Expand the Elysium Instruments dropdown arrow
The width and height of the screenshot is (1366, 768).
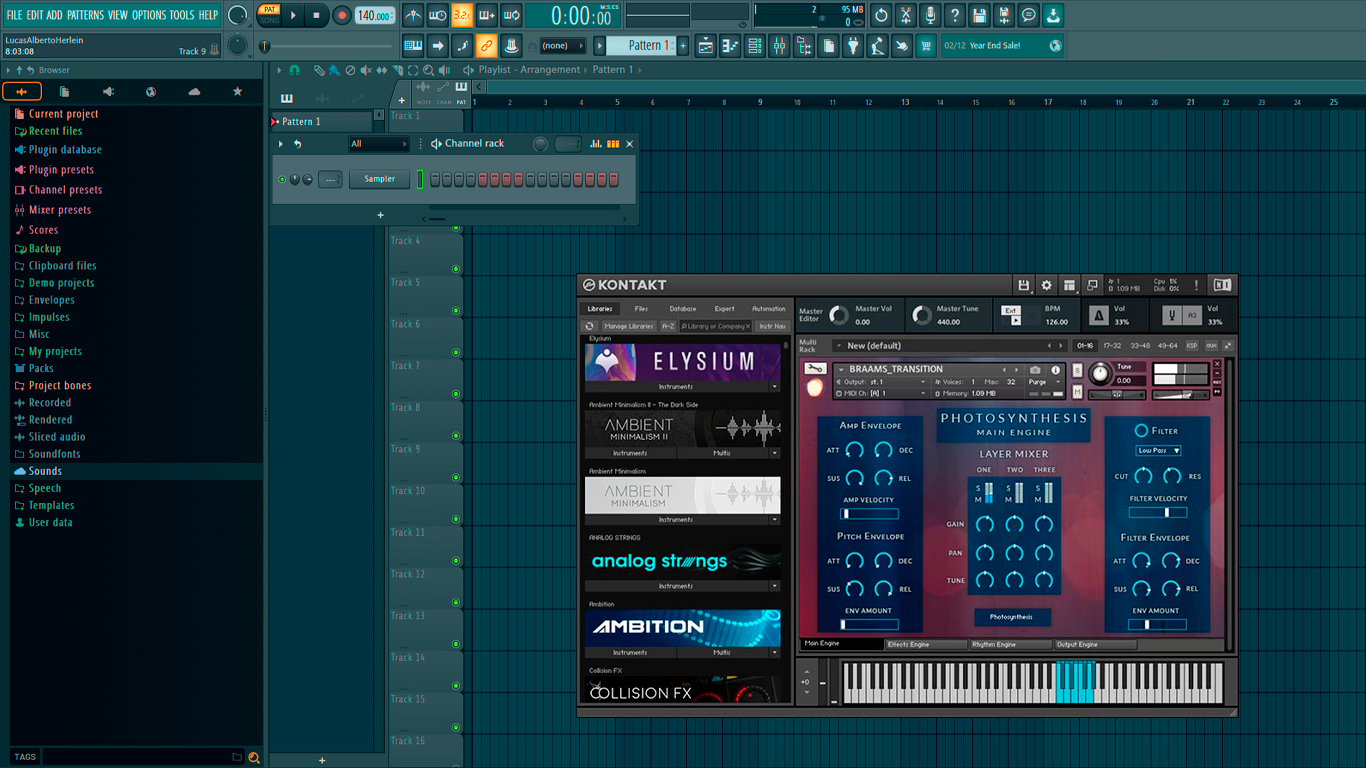point(774,386)
